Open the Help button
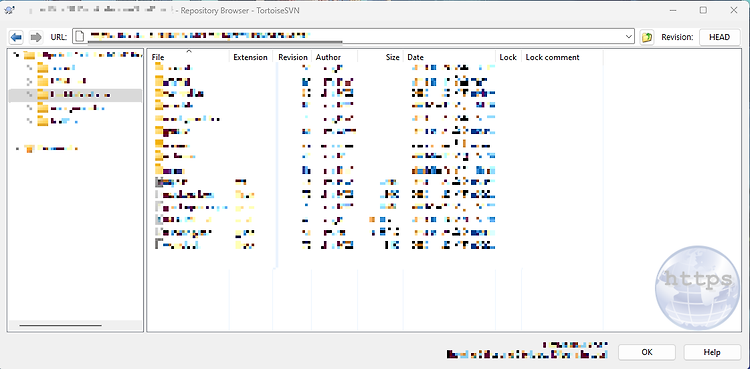The width and height of the screenshot is (750, 369). (712, 352)
